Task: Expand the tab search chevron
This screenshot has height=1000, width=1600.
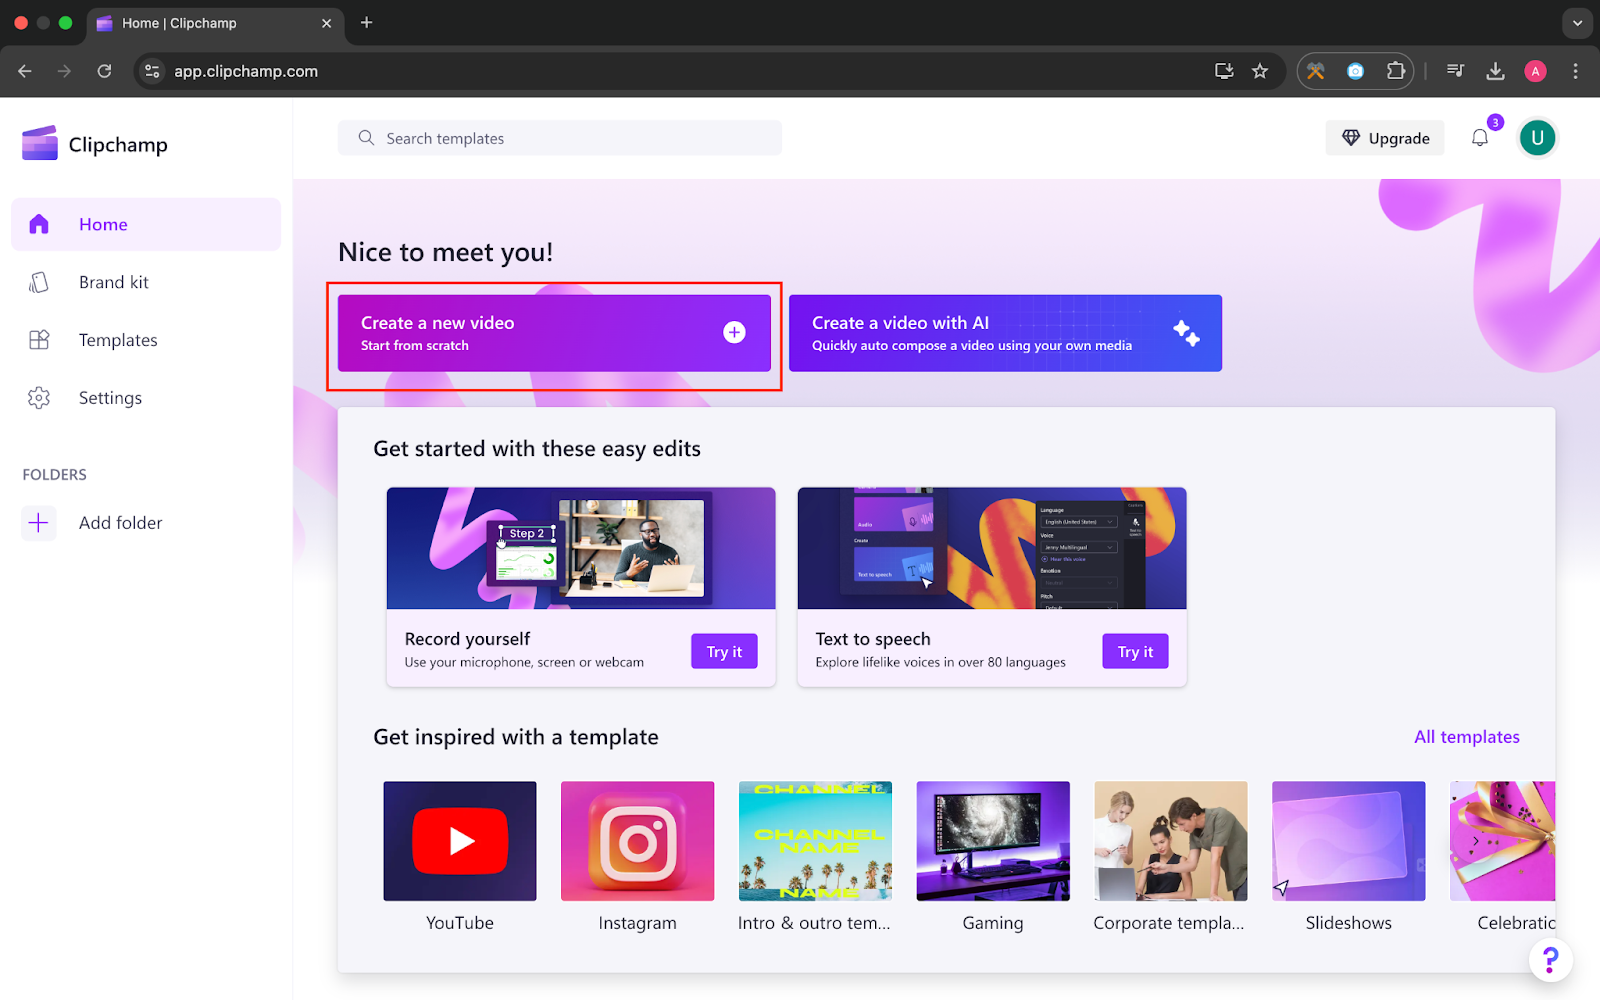Action: [x=1577, y=23]
